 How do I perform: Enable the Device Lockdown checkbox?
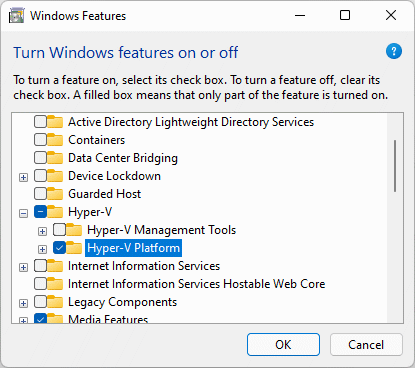tap(40, 176)
